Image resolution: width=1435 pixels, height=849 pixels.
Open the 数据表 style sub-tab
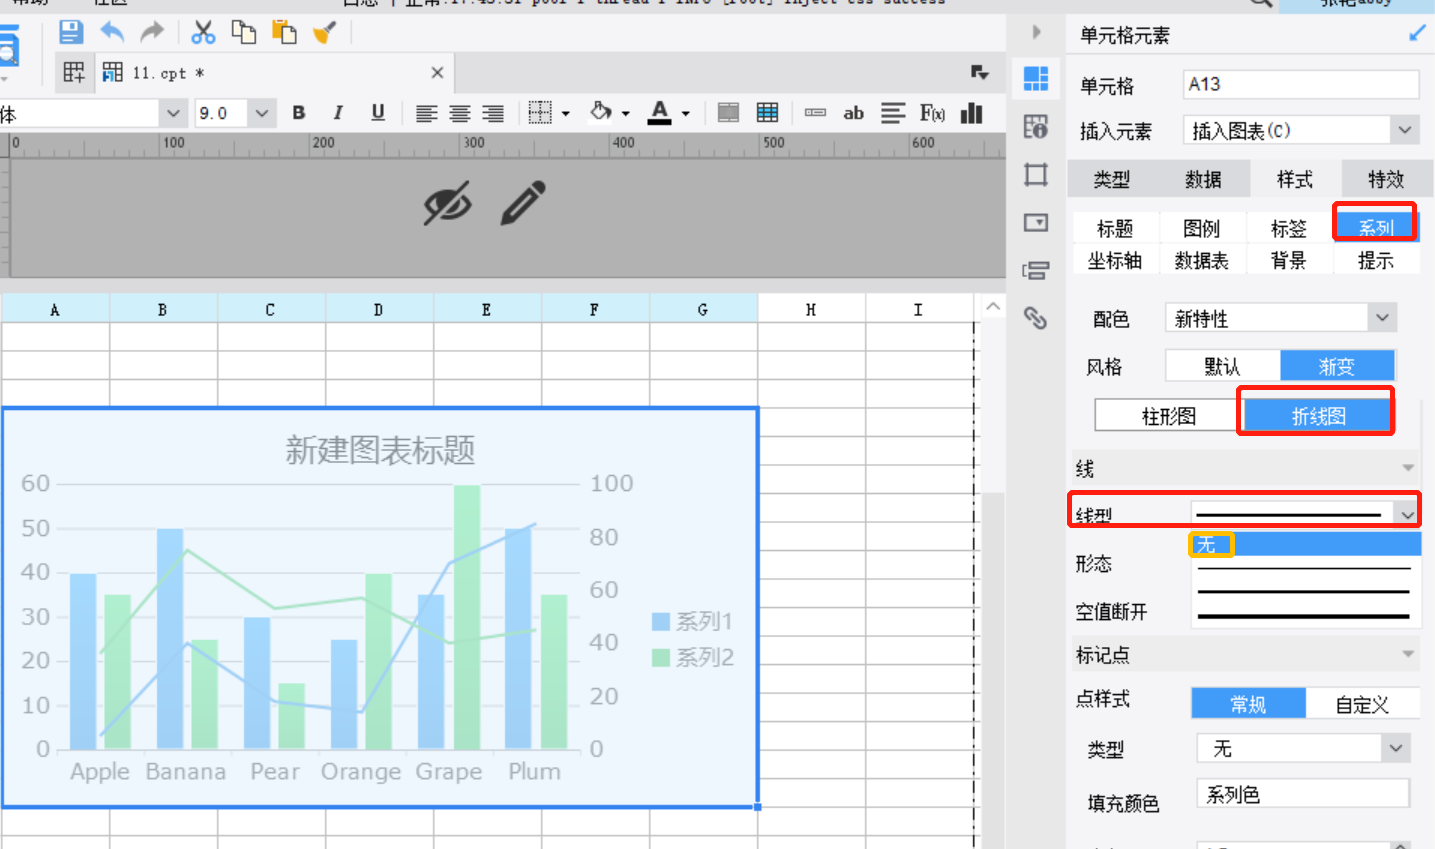(1202, 260)
